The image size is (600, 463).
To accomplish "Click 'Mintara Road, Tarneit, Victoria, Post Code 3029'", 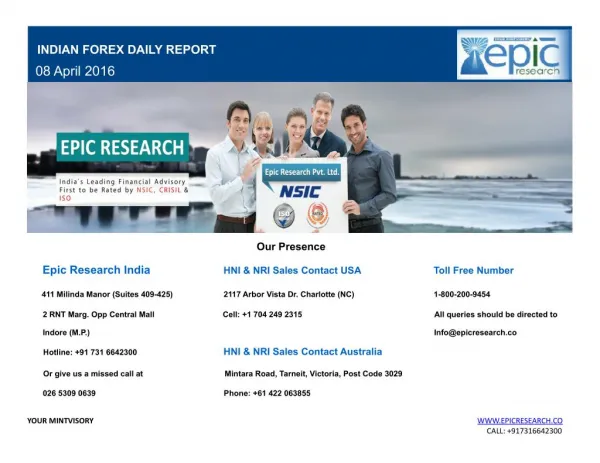I will coord(313,374).
